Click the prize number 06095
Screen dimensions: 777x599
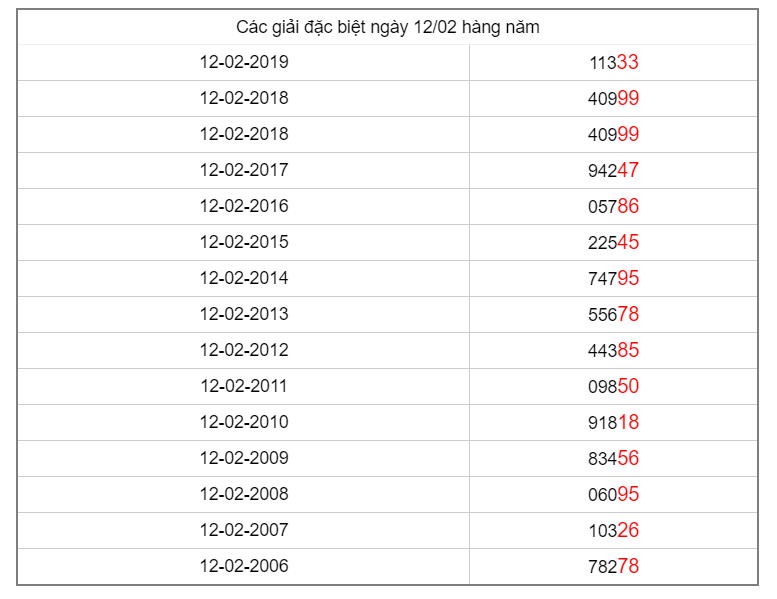(613, 494)
